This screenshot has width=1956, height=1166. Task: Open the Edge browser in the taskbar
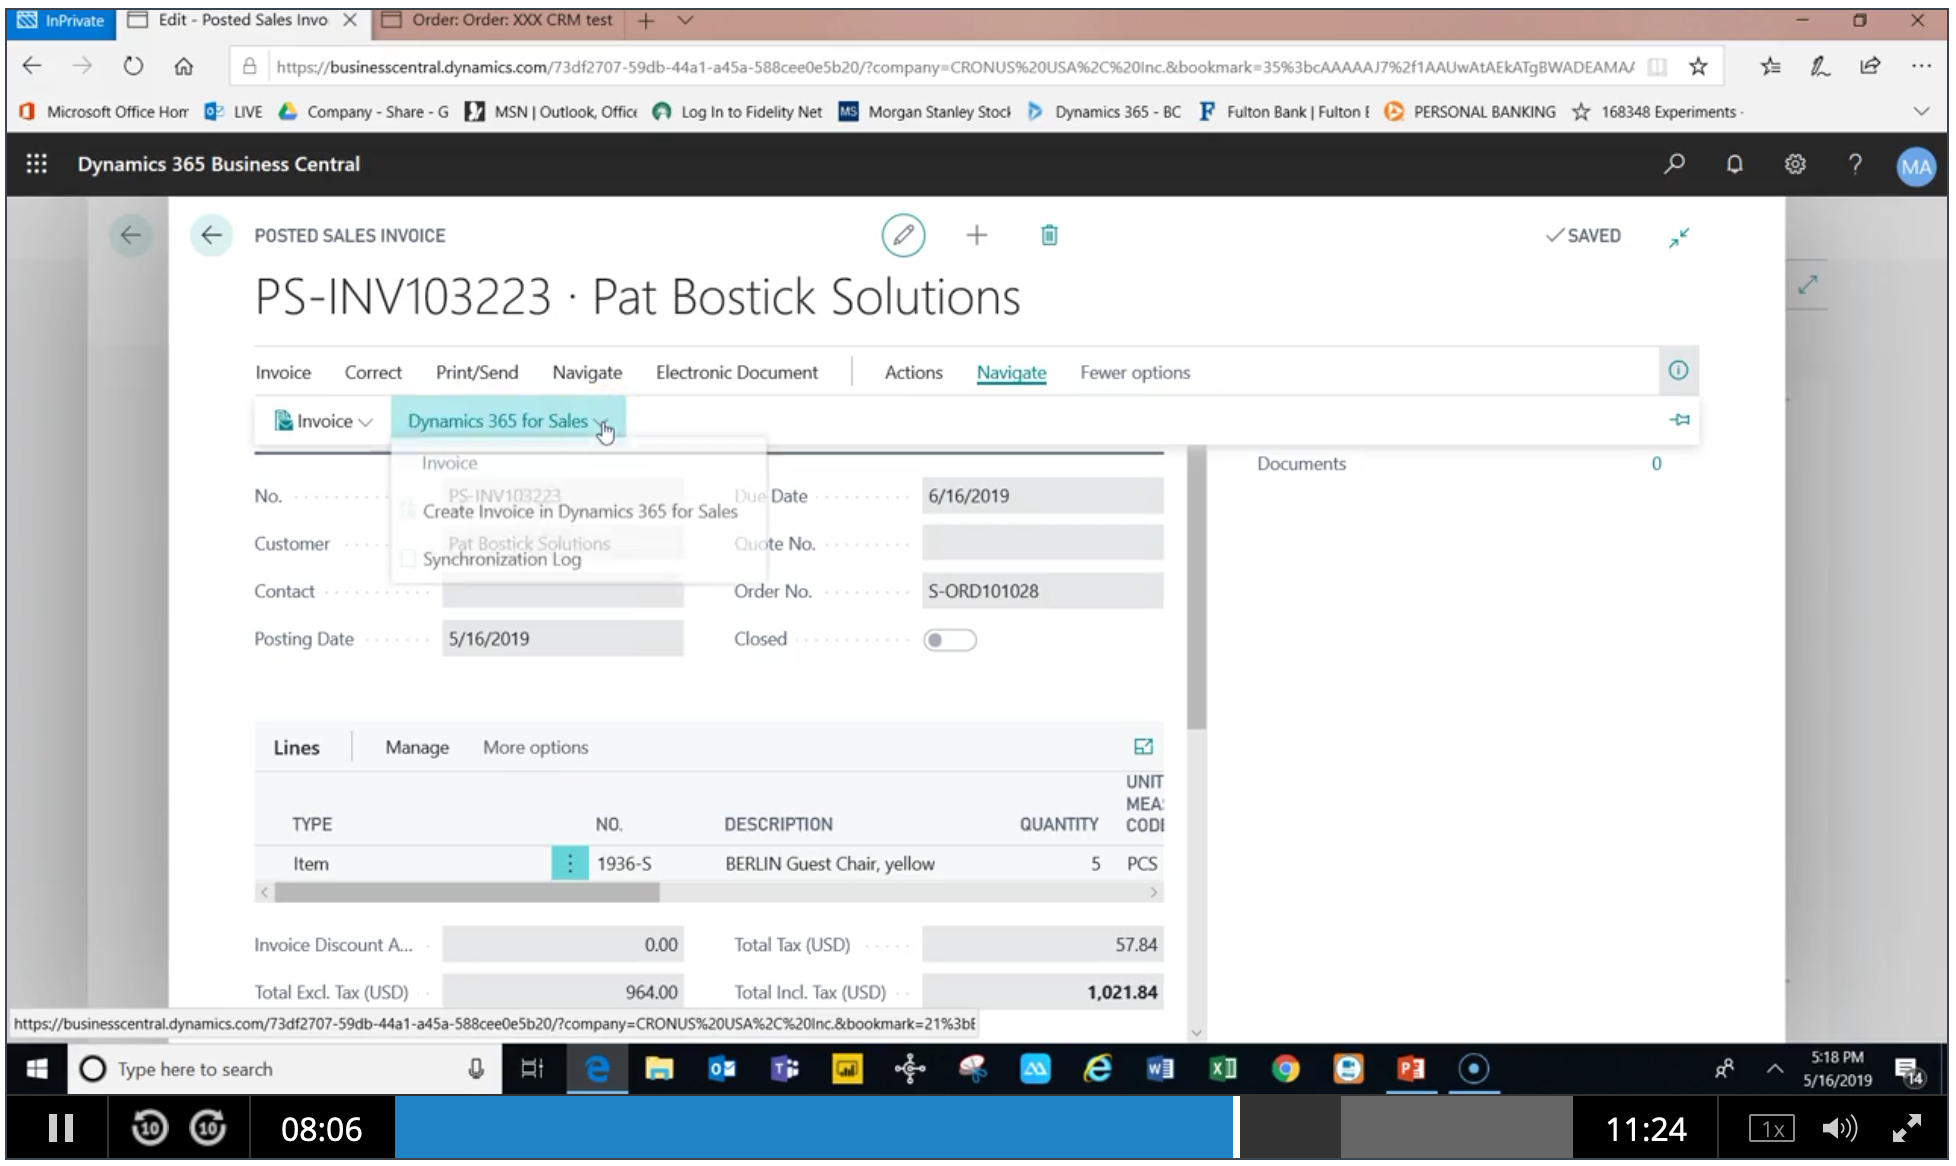597,1069
